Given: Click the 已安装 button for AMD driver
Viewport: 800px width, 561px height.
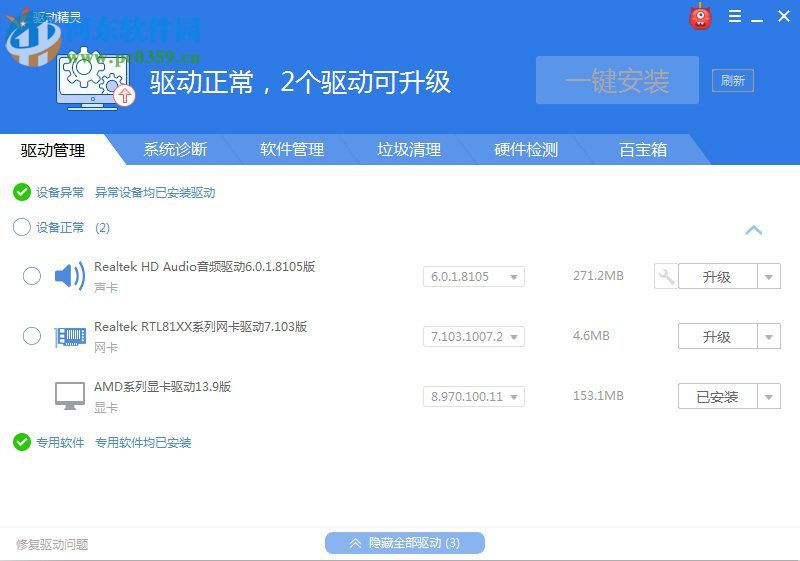Looking at the screenshot, I should 717,396.
